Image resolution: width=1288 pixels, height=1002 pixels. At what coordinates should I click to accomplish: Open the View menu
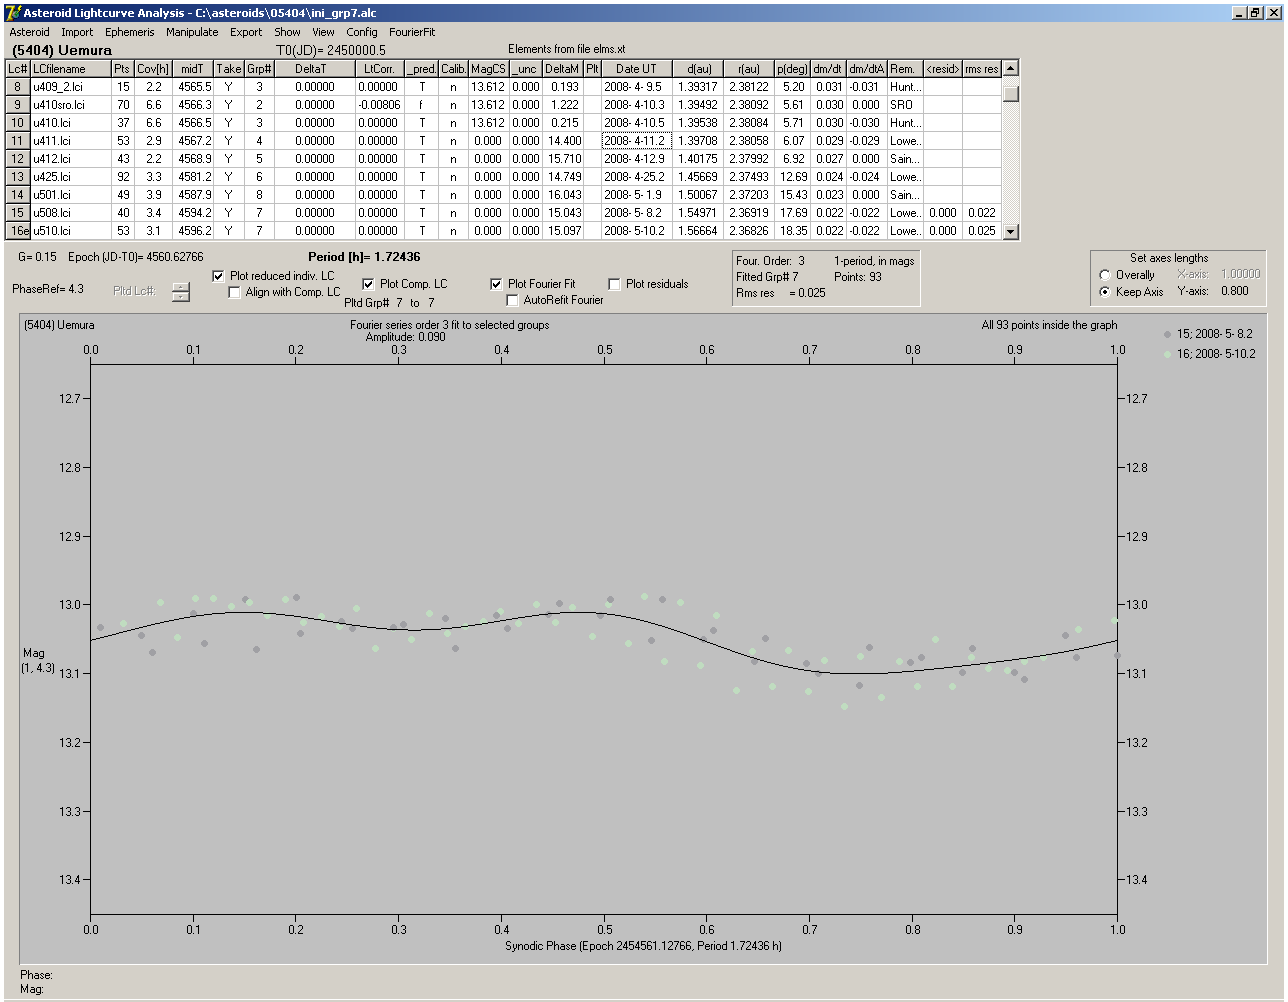[323, 32]
